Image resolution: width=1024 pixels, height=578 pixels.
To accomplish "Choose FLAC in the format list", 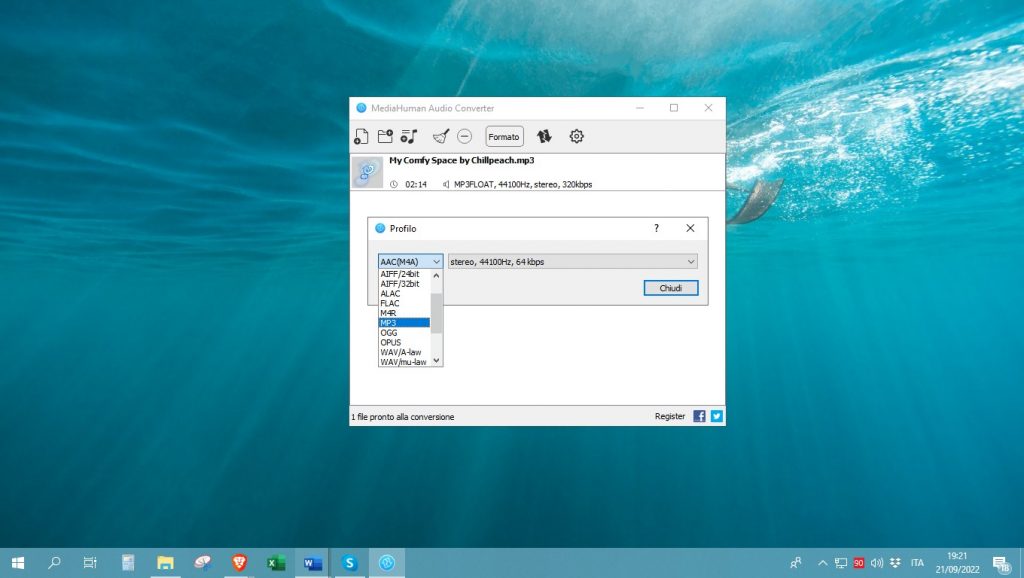I will 404,303.
